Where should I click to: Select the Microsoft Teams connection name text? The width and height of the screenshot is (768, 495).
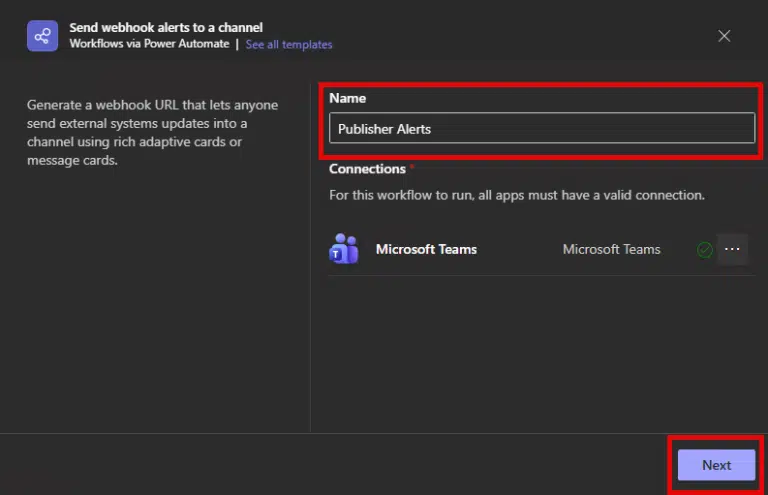611,249
